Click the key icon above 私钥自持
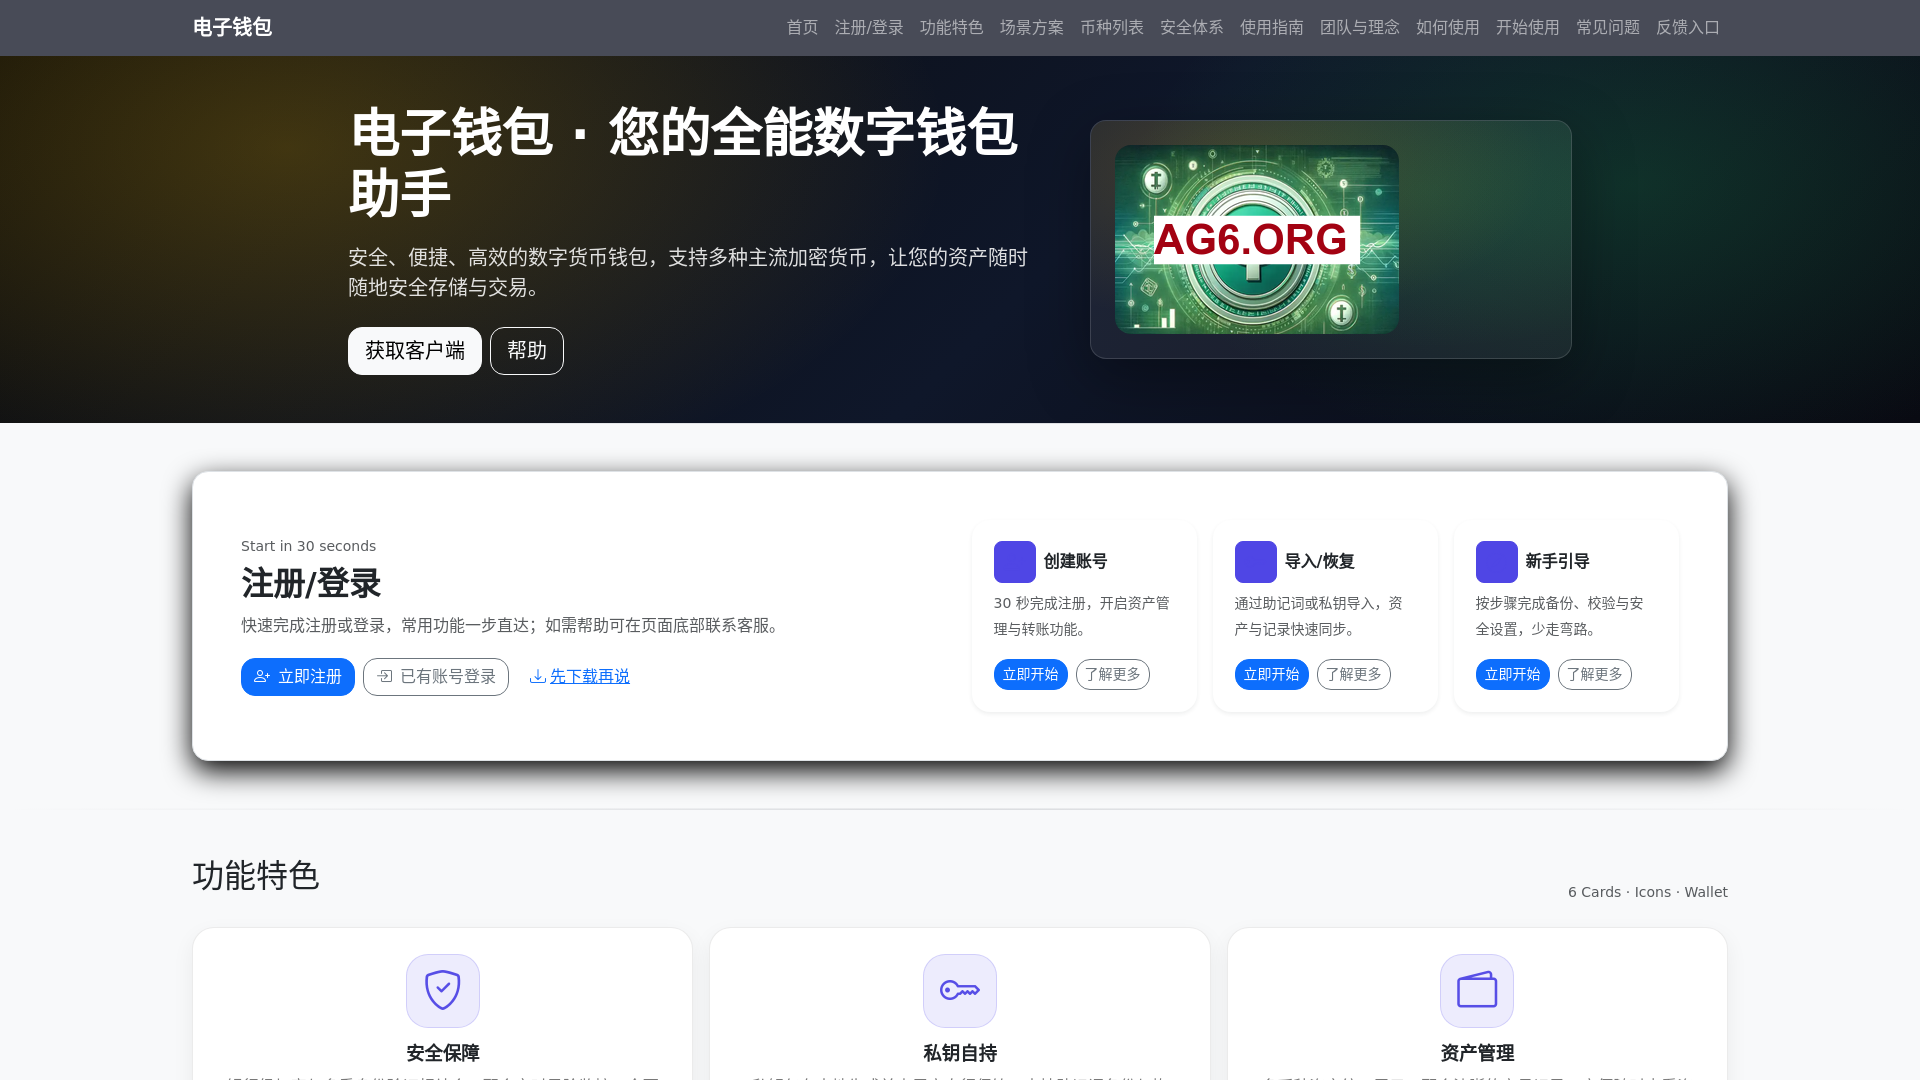Viewport: 1920px width, 1080px height. (960, 990)
